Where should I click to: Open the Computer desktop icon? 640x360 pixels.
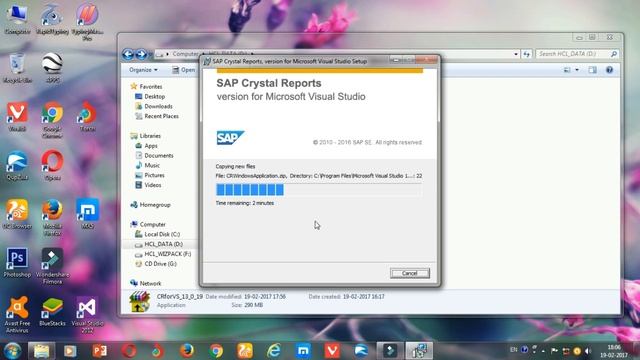(x=17, y=19)
